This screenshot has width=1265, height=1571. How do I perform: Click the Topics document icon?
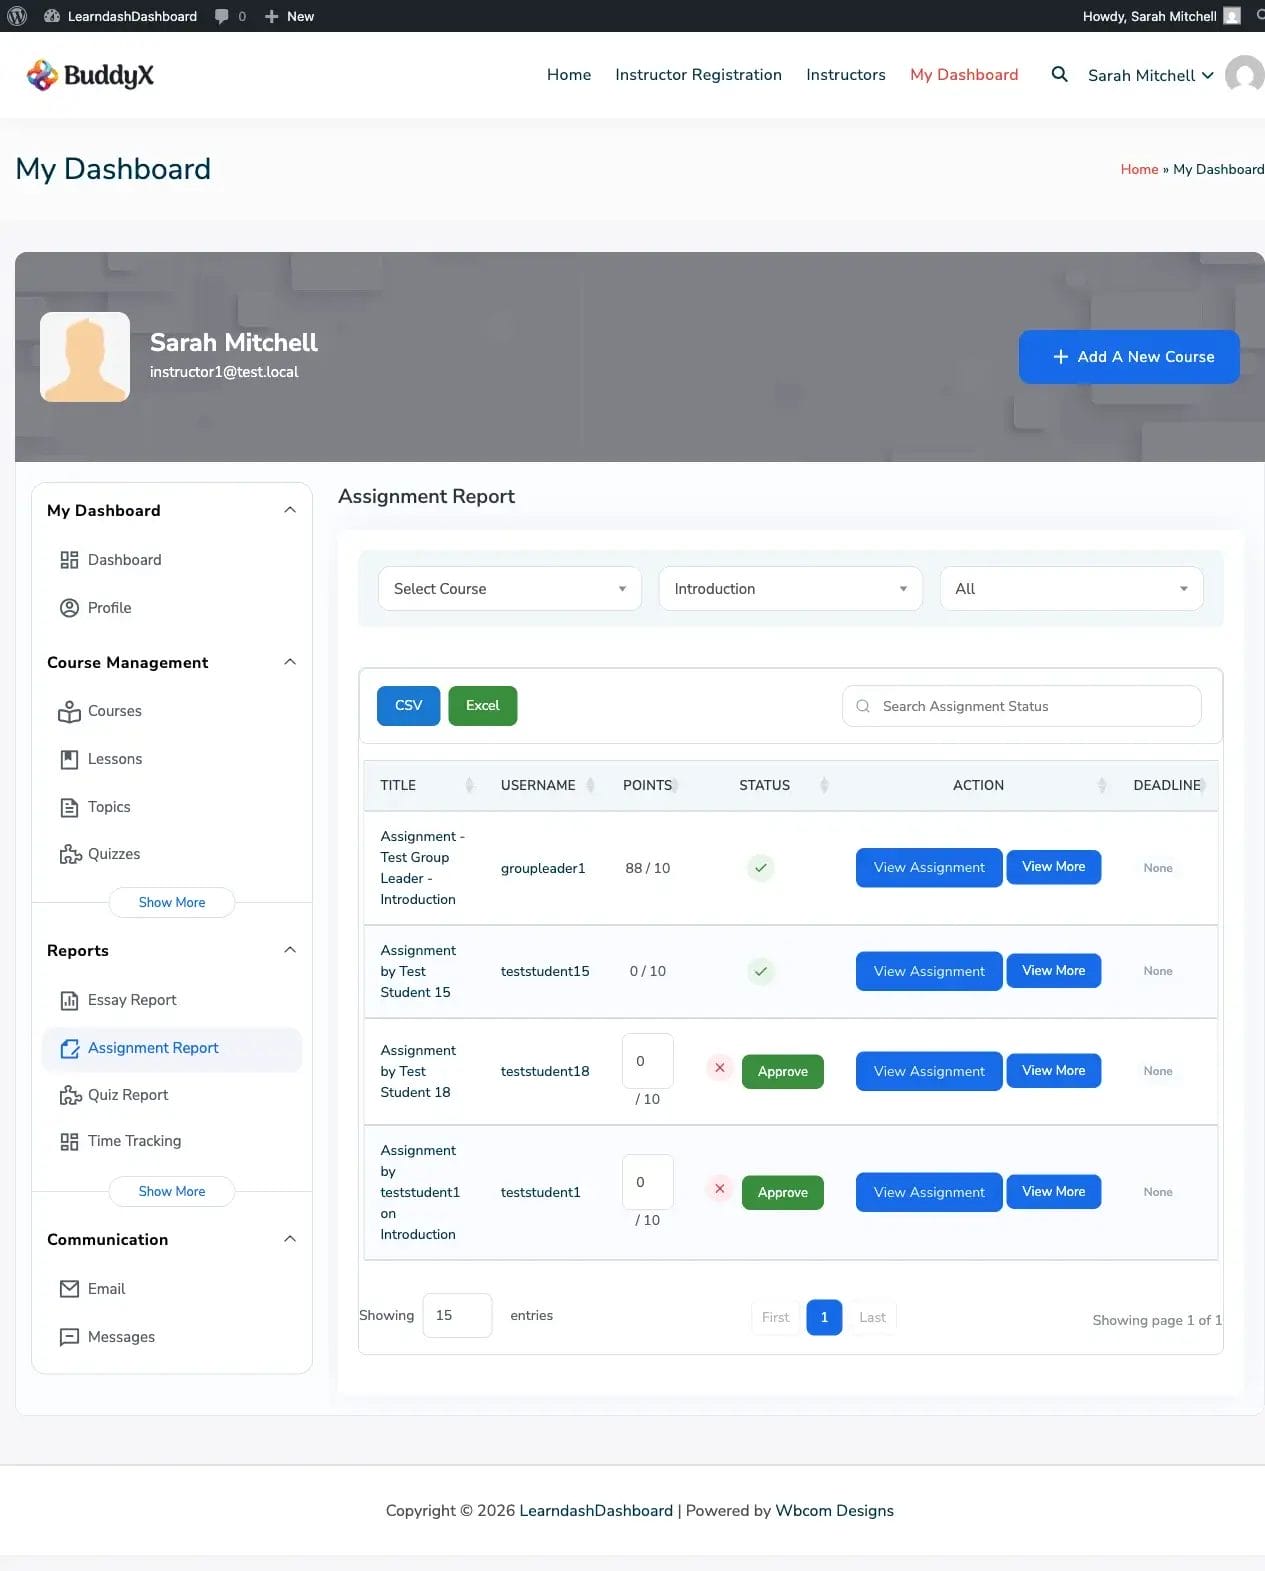69,807
